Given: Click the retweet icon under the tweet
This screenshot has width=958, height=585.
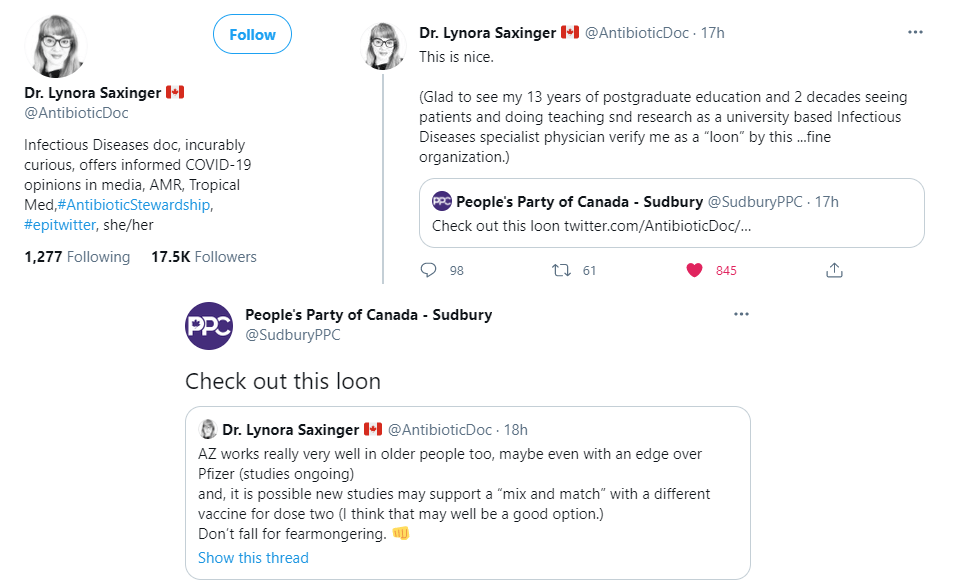Looking at the screenshot, I should 561,270.
